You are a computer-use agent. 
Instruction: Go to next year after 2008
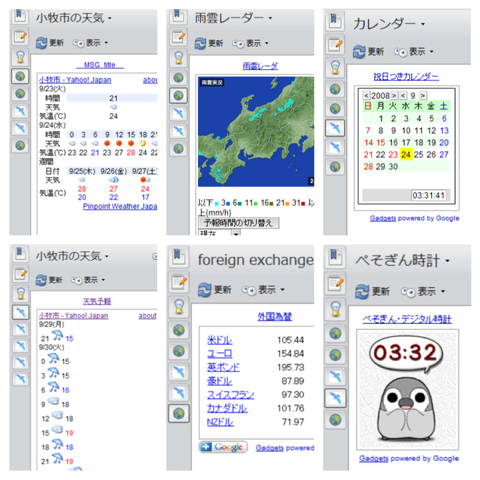point(394,95)
